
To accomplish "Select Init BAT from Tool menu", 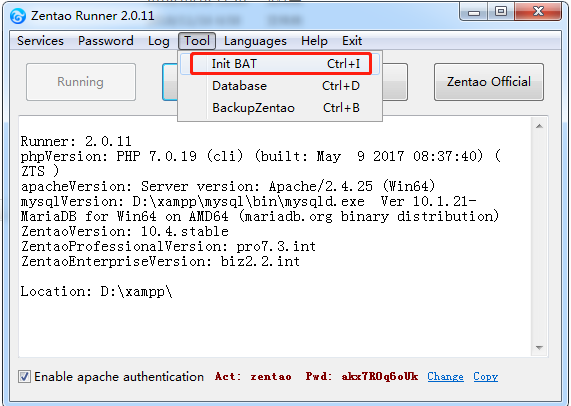I will coord(280,64).
